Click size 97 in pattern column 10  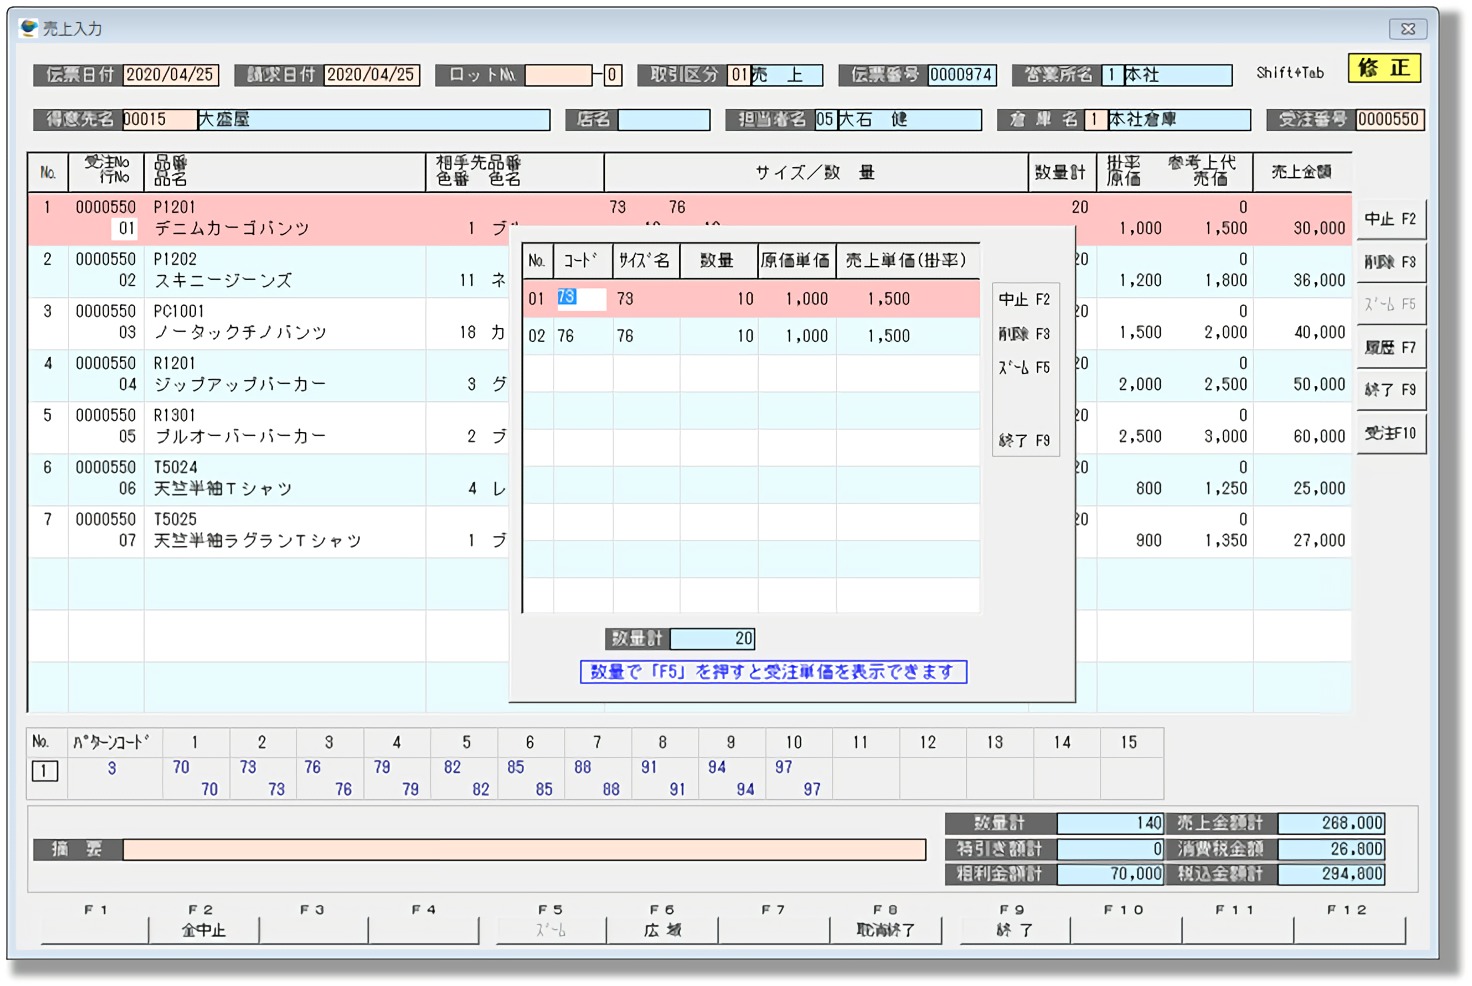coord(784,768)
